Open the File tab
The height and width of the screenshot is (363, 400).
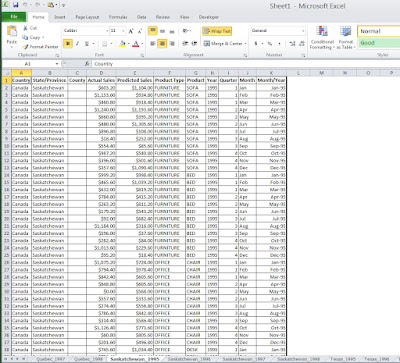(14, 17)
